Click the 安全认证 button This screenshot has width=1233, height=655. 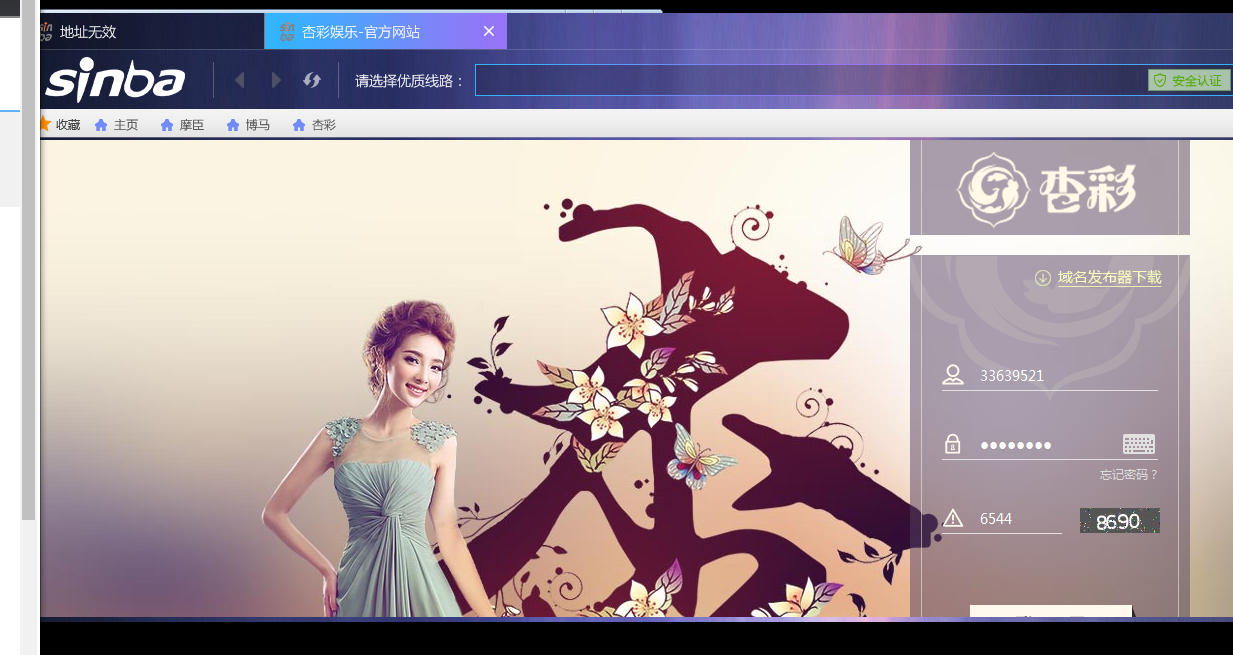[1189, 80]
